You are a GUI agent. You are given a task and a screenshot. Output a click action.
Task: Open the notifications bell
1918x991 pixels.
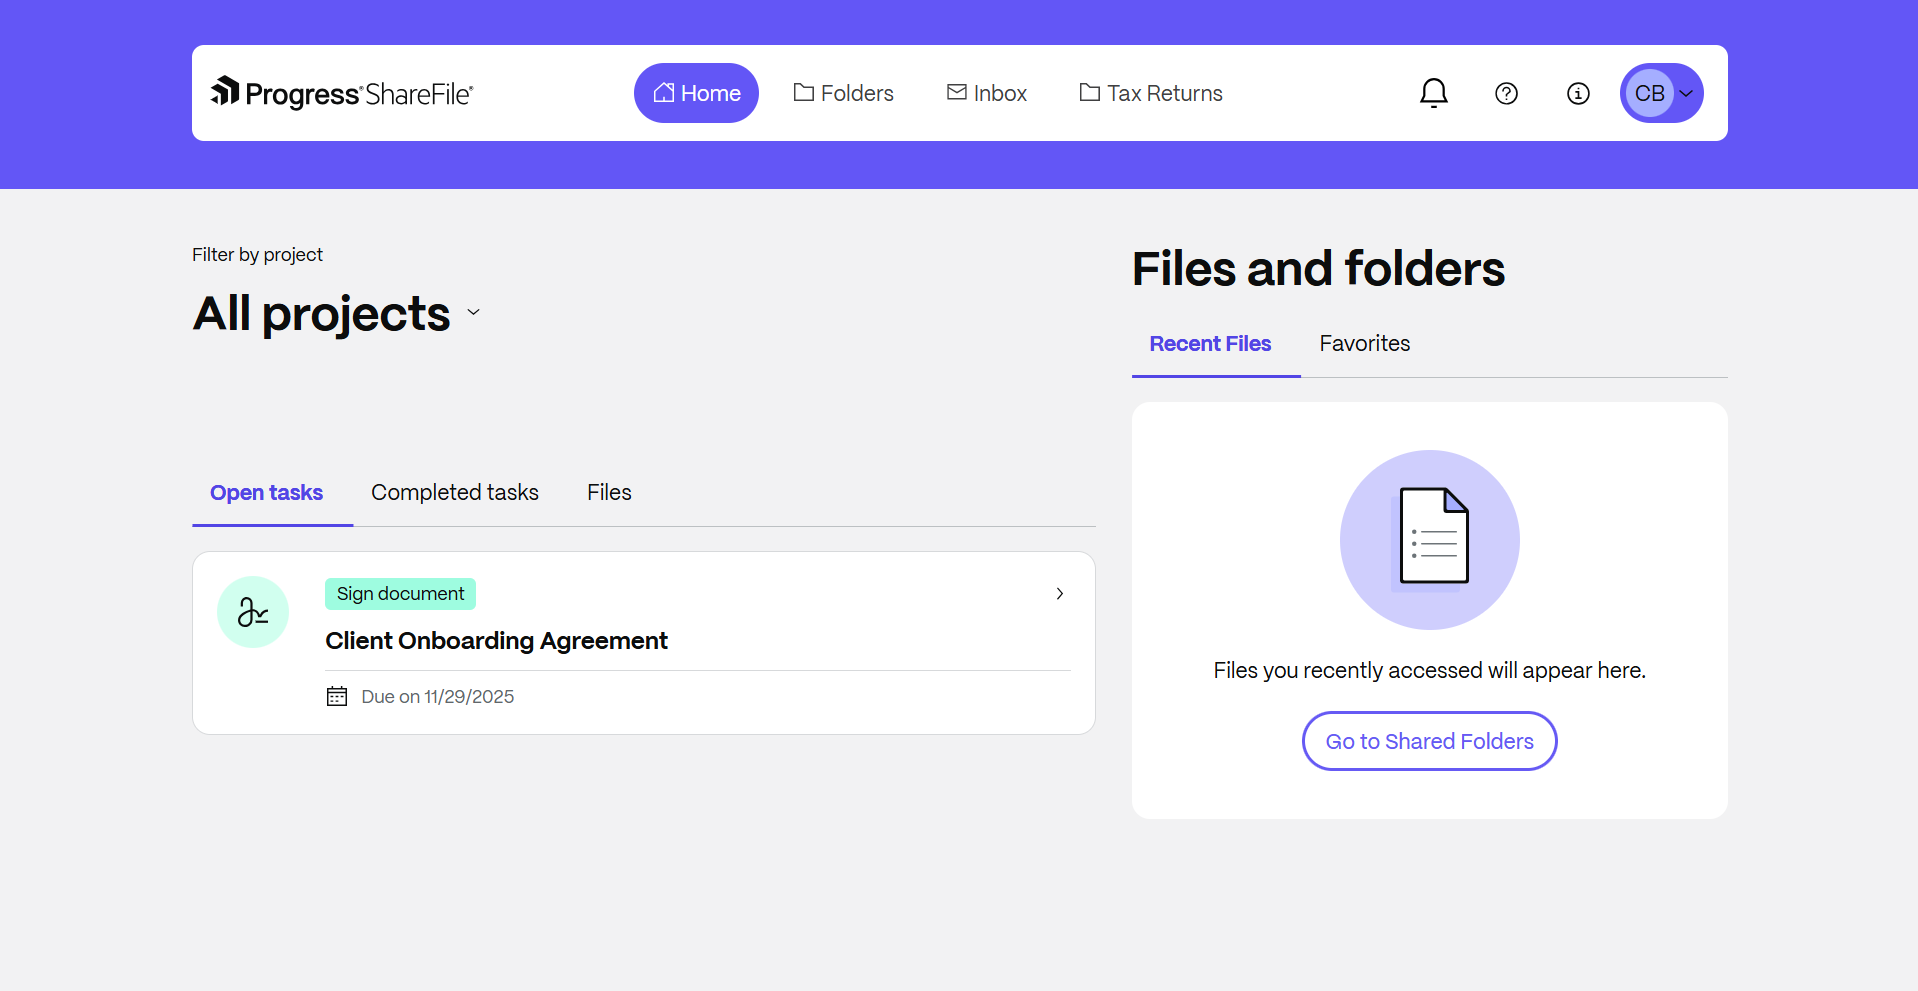(1433, 93)
